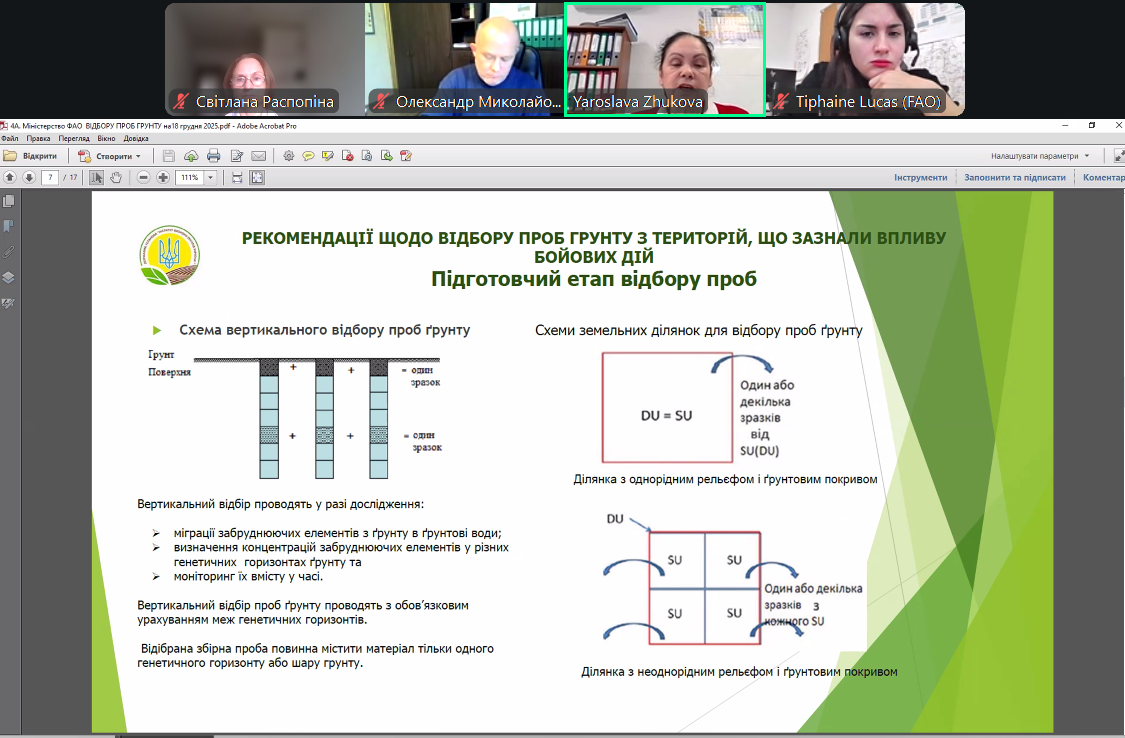
Task: Click the Save floppy disk icon
Action: tap(169, 156)
